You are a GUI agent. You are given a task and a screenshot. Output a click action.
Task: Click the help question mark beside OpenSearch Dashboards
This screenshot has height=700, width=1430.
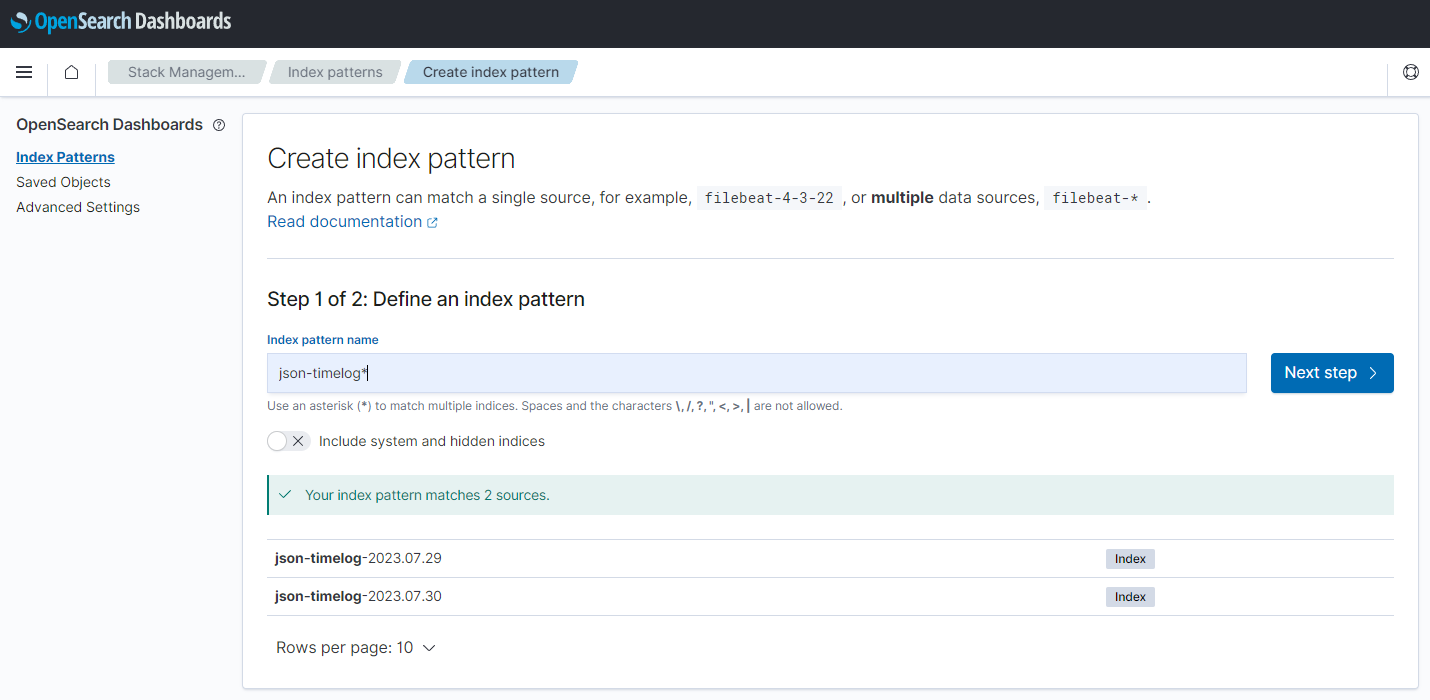coord(219,125)
